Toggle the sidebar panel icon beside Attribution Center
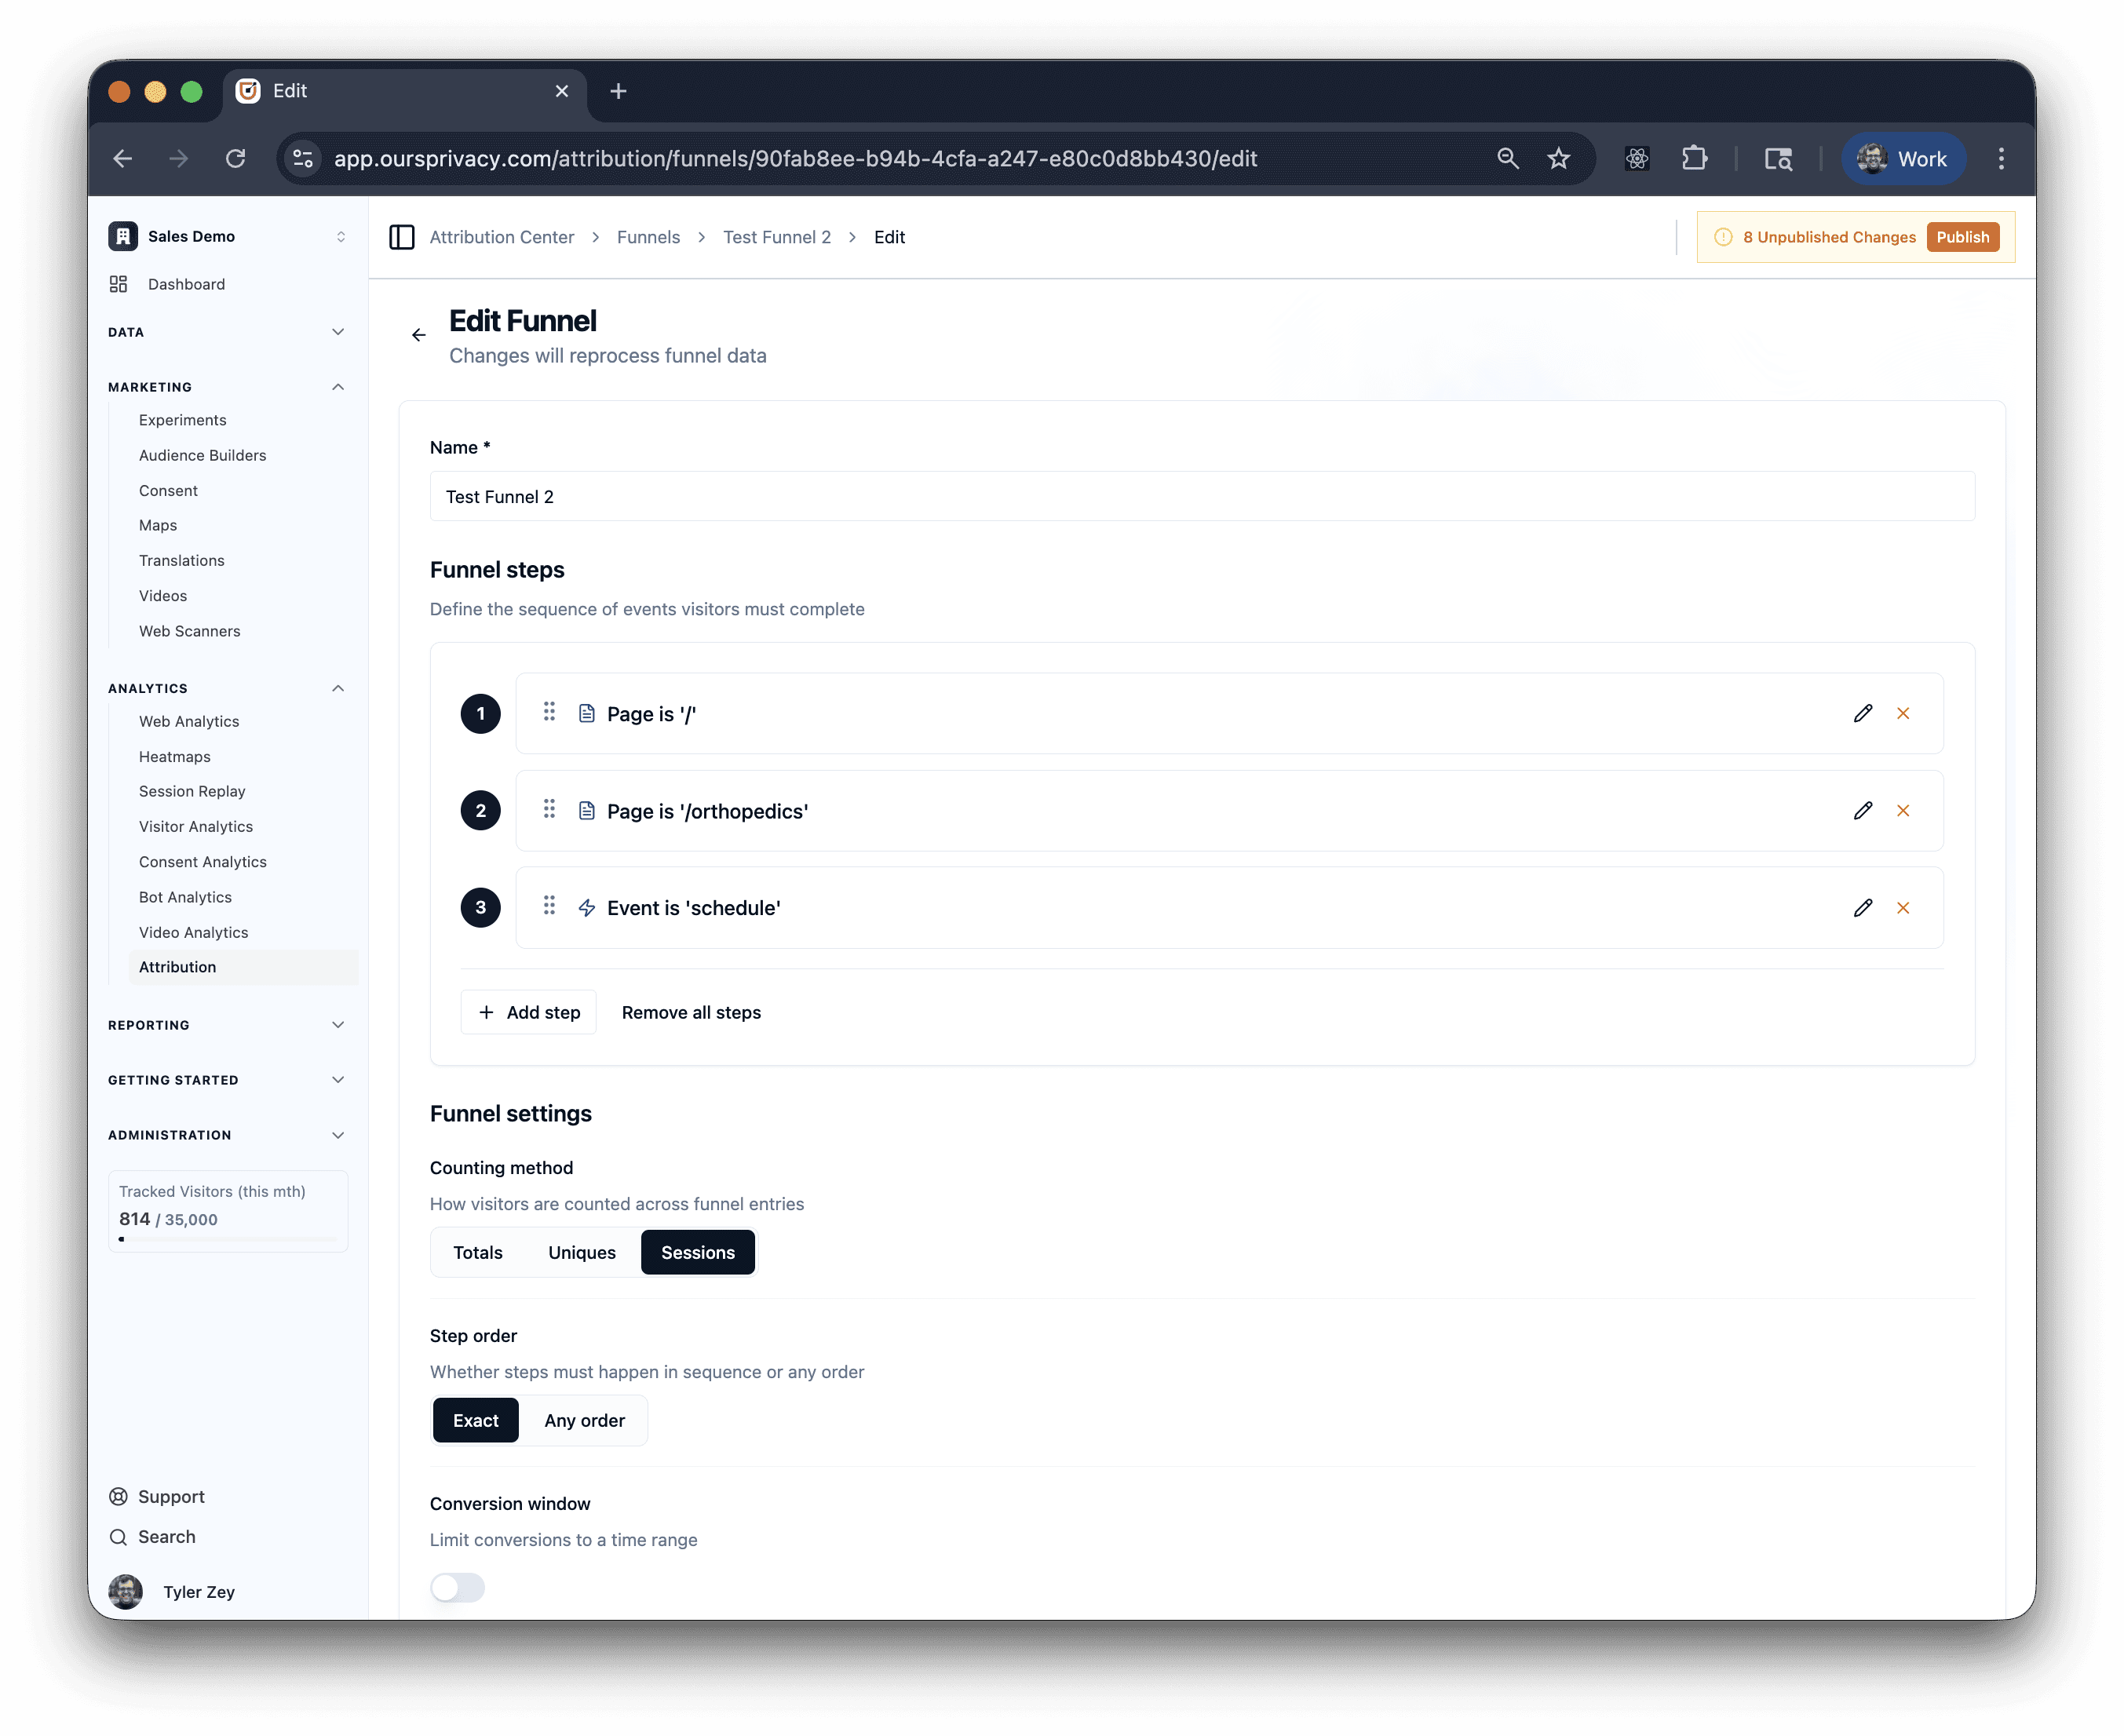 click(402, 237)
